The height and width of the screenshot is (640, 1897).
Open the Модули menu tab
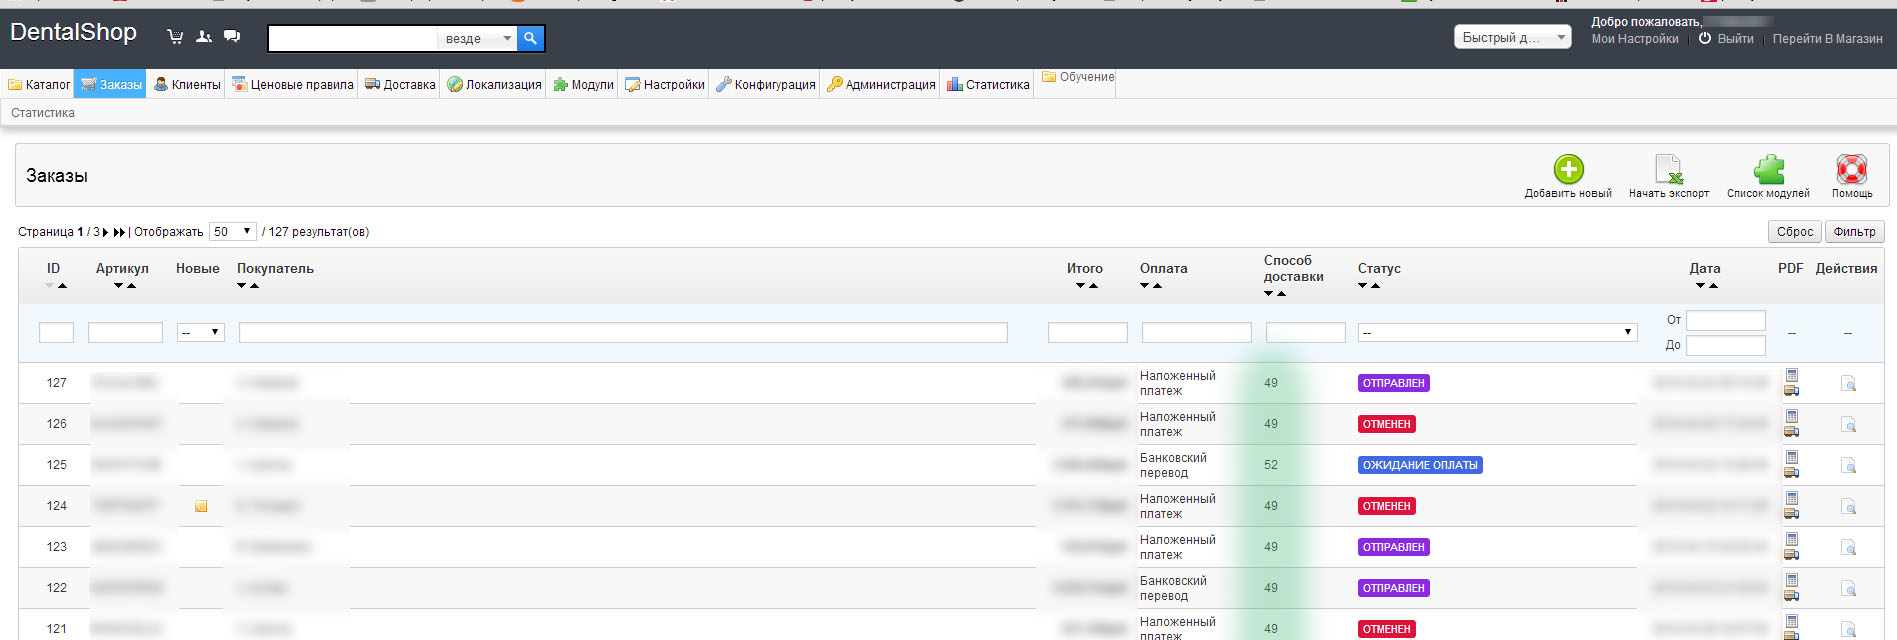click(583, 85)
